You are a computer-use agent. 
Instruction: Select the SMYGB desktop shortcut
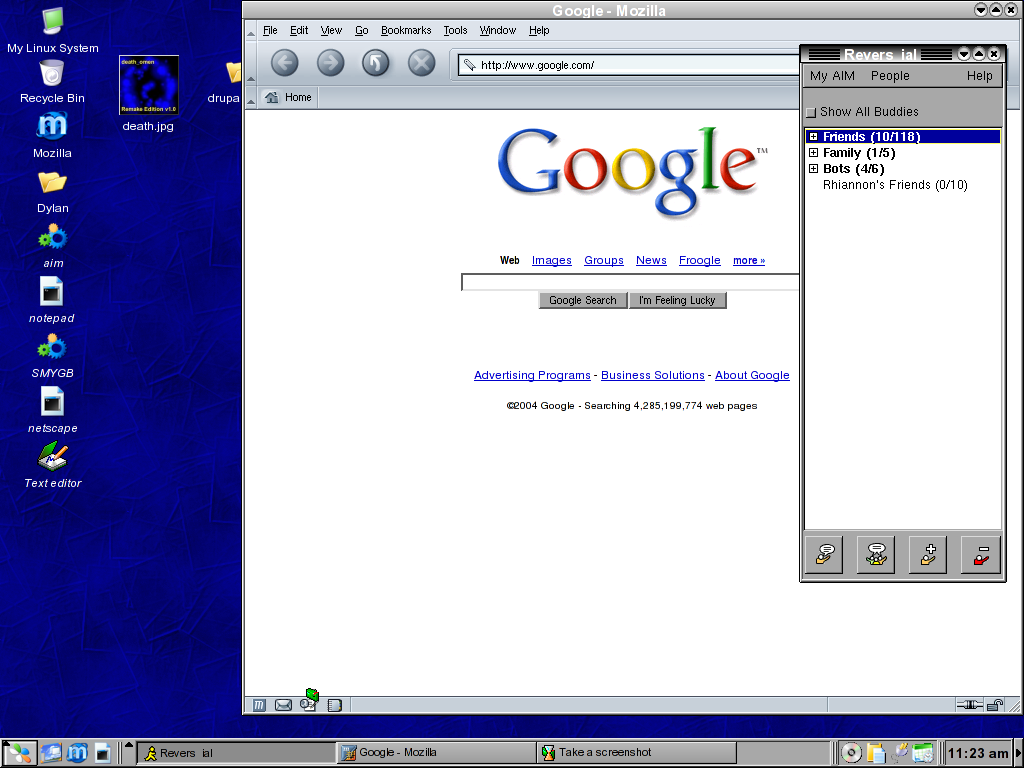(52, 356)
